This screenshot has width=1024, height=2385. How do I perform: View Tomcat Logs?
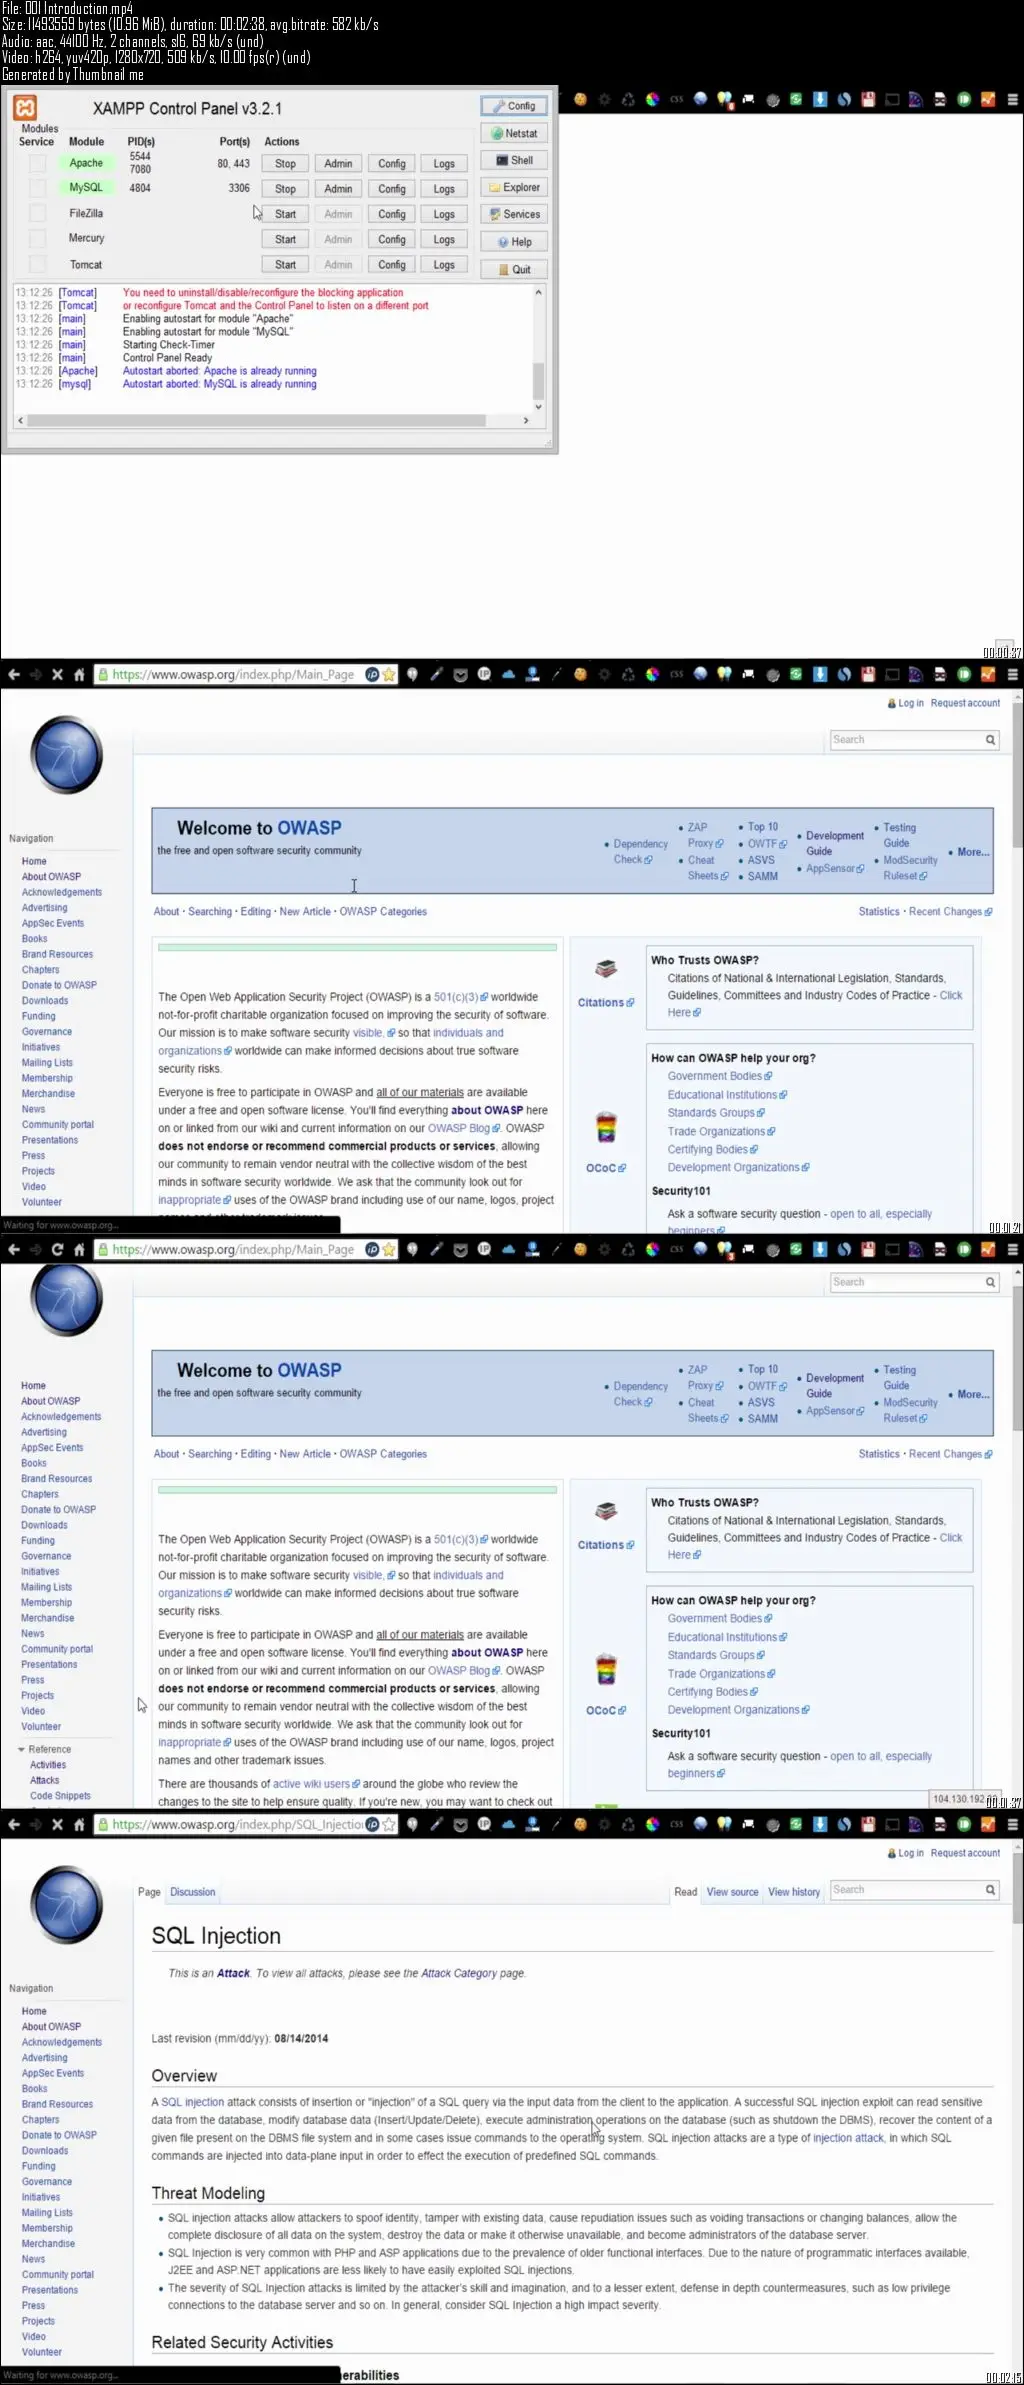(444, 265)
